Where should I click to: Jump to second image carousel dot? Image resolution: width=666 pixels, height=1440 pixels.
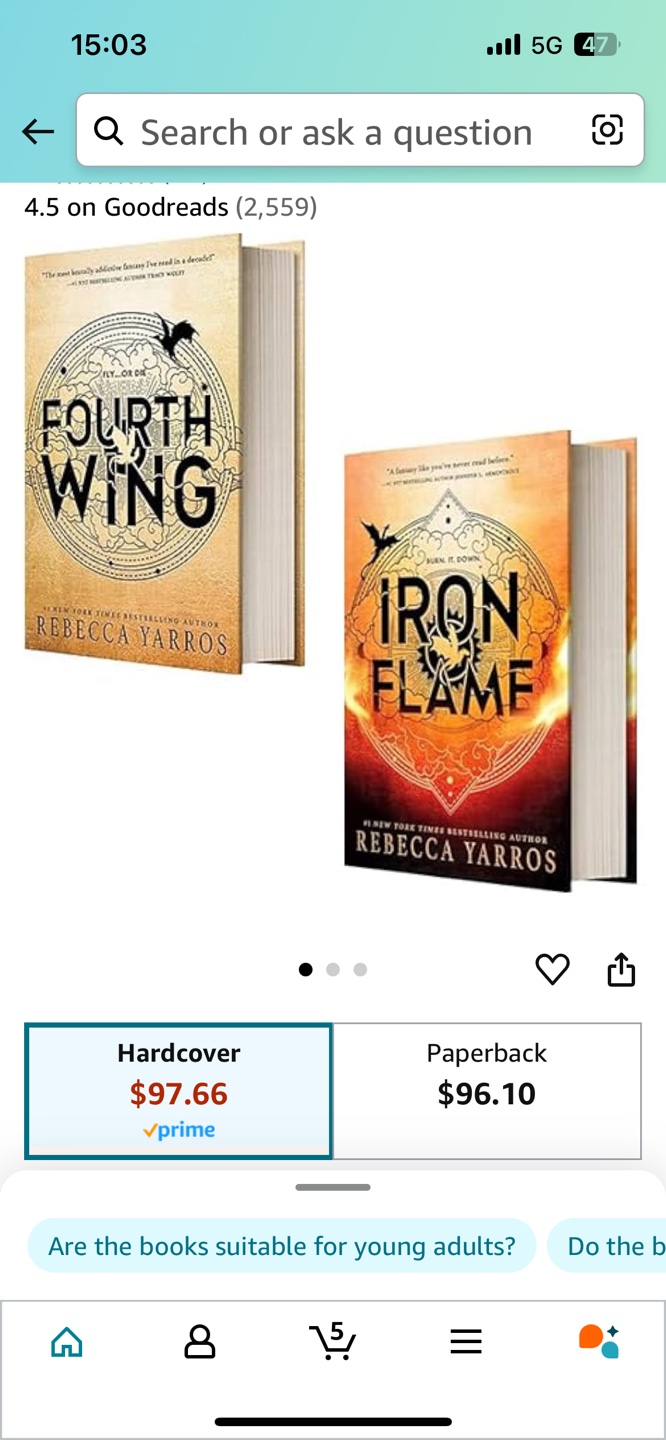coord(333,969)
